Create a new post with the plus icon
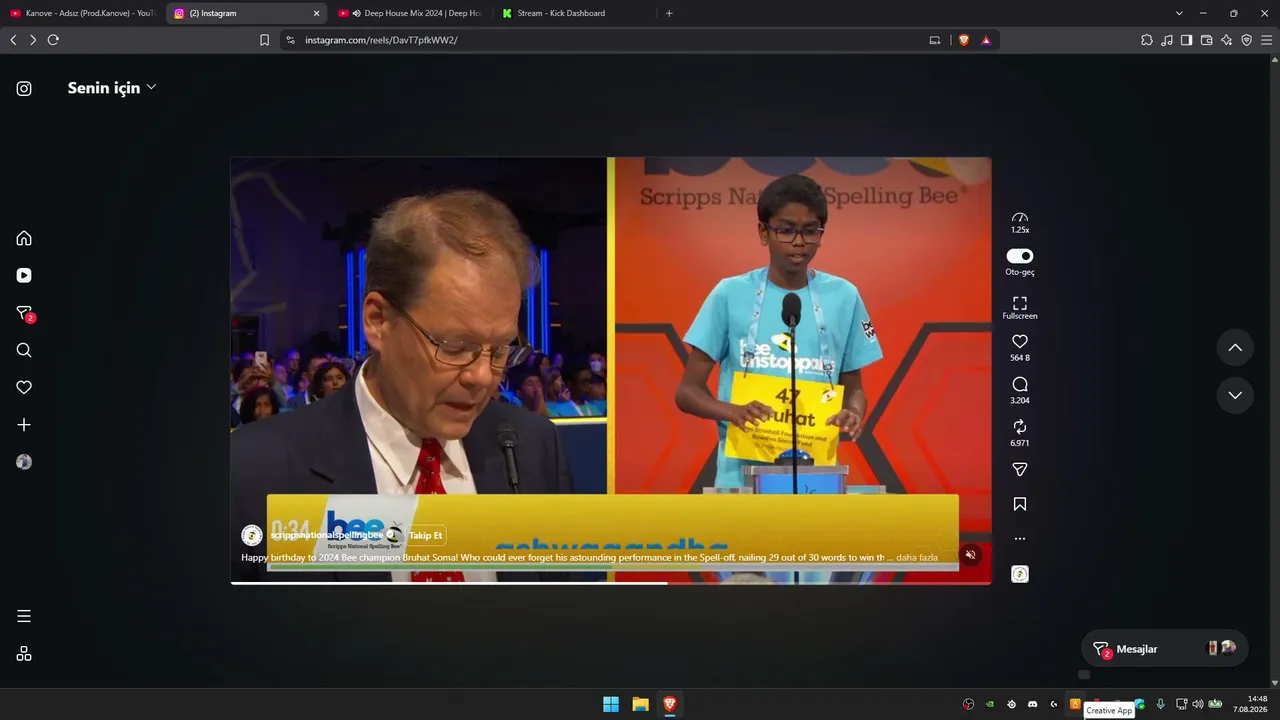This screenshot has height=720, width=1280. pyautogui.click(x=24, y=425)
